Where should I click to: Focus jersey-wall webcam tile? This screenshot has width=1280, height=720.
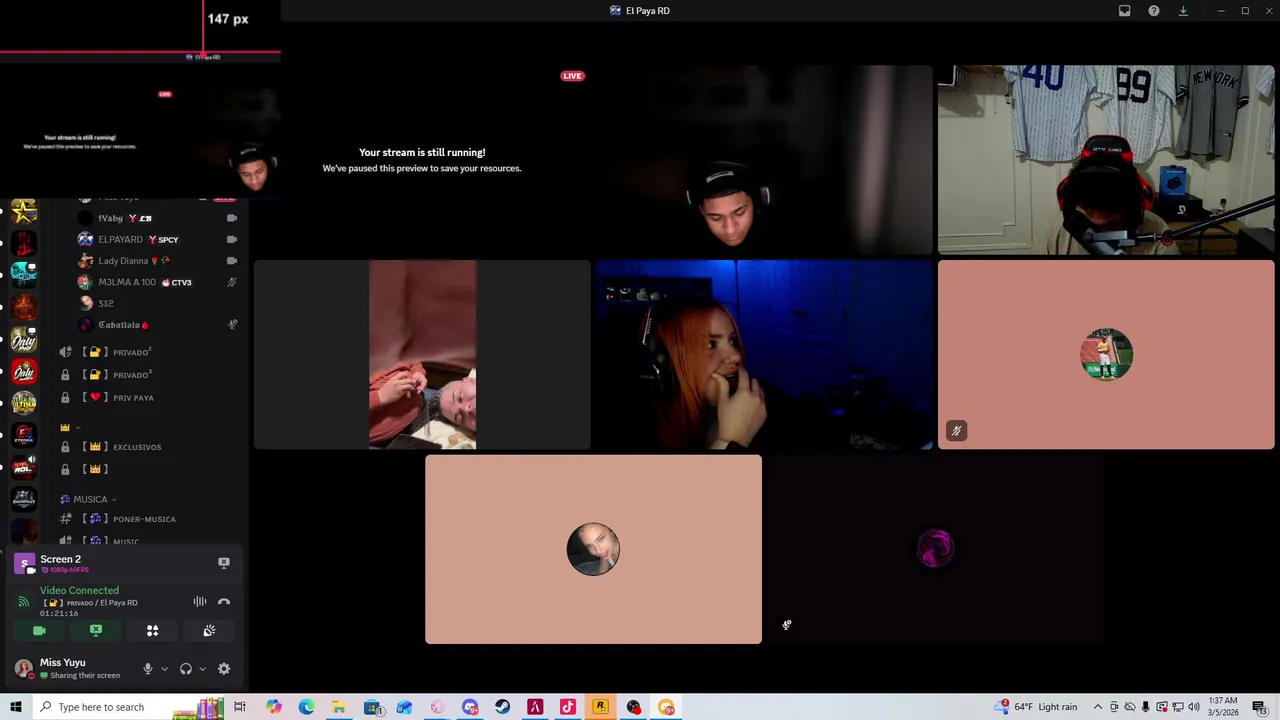pos(1106,160)
